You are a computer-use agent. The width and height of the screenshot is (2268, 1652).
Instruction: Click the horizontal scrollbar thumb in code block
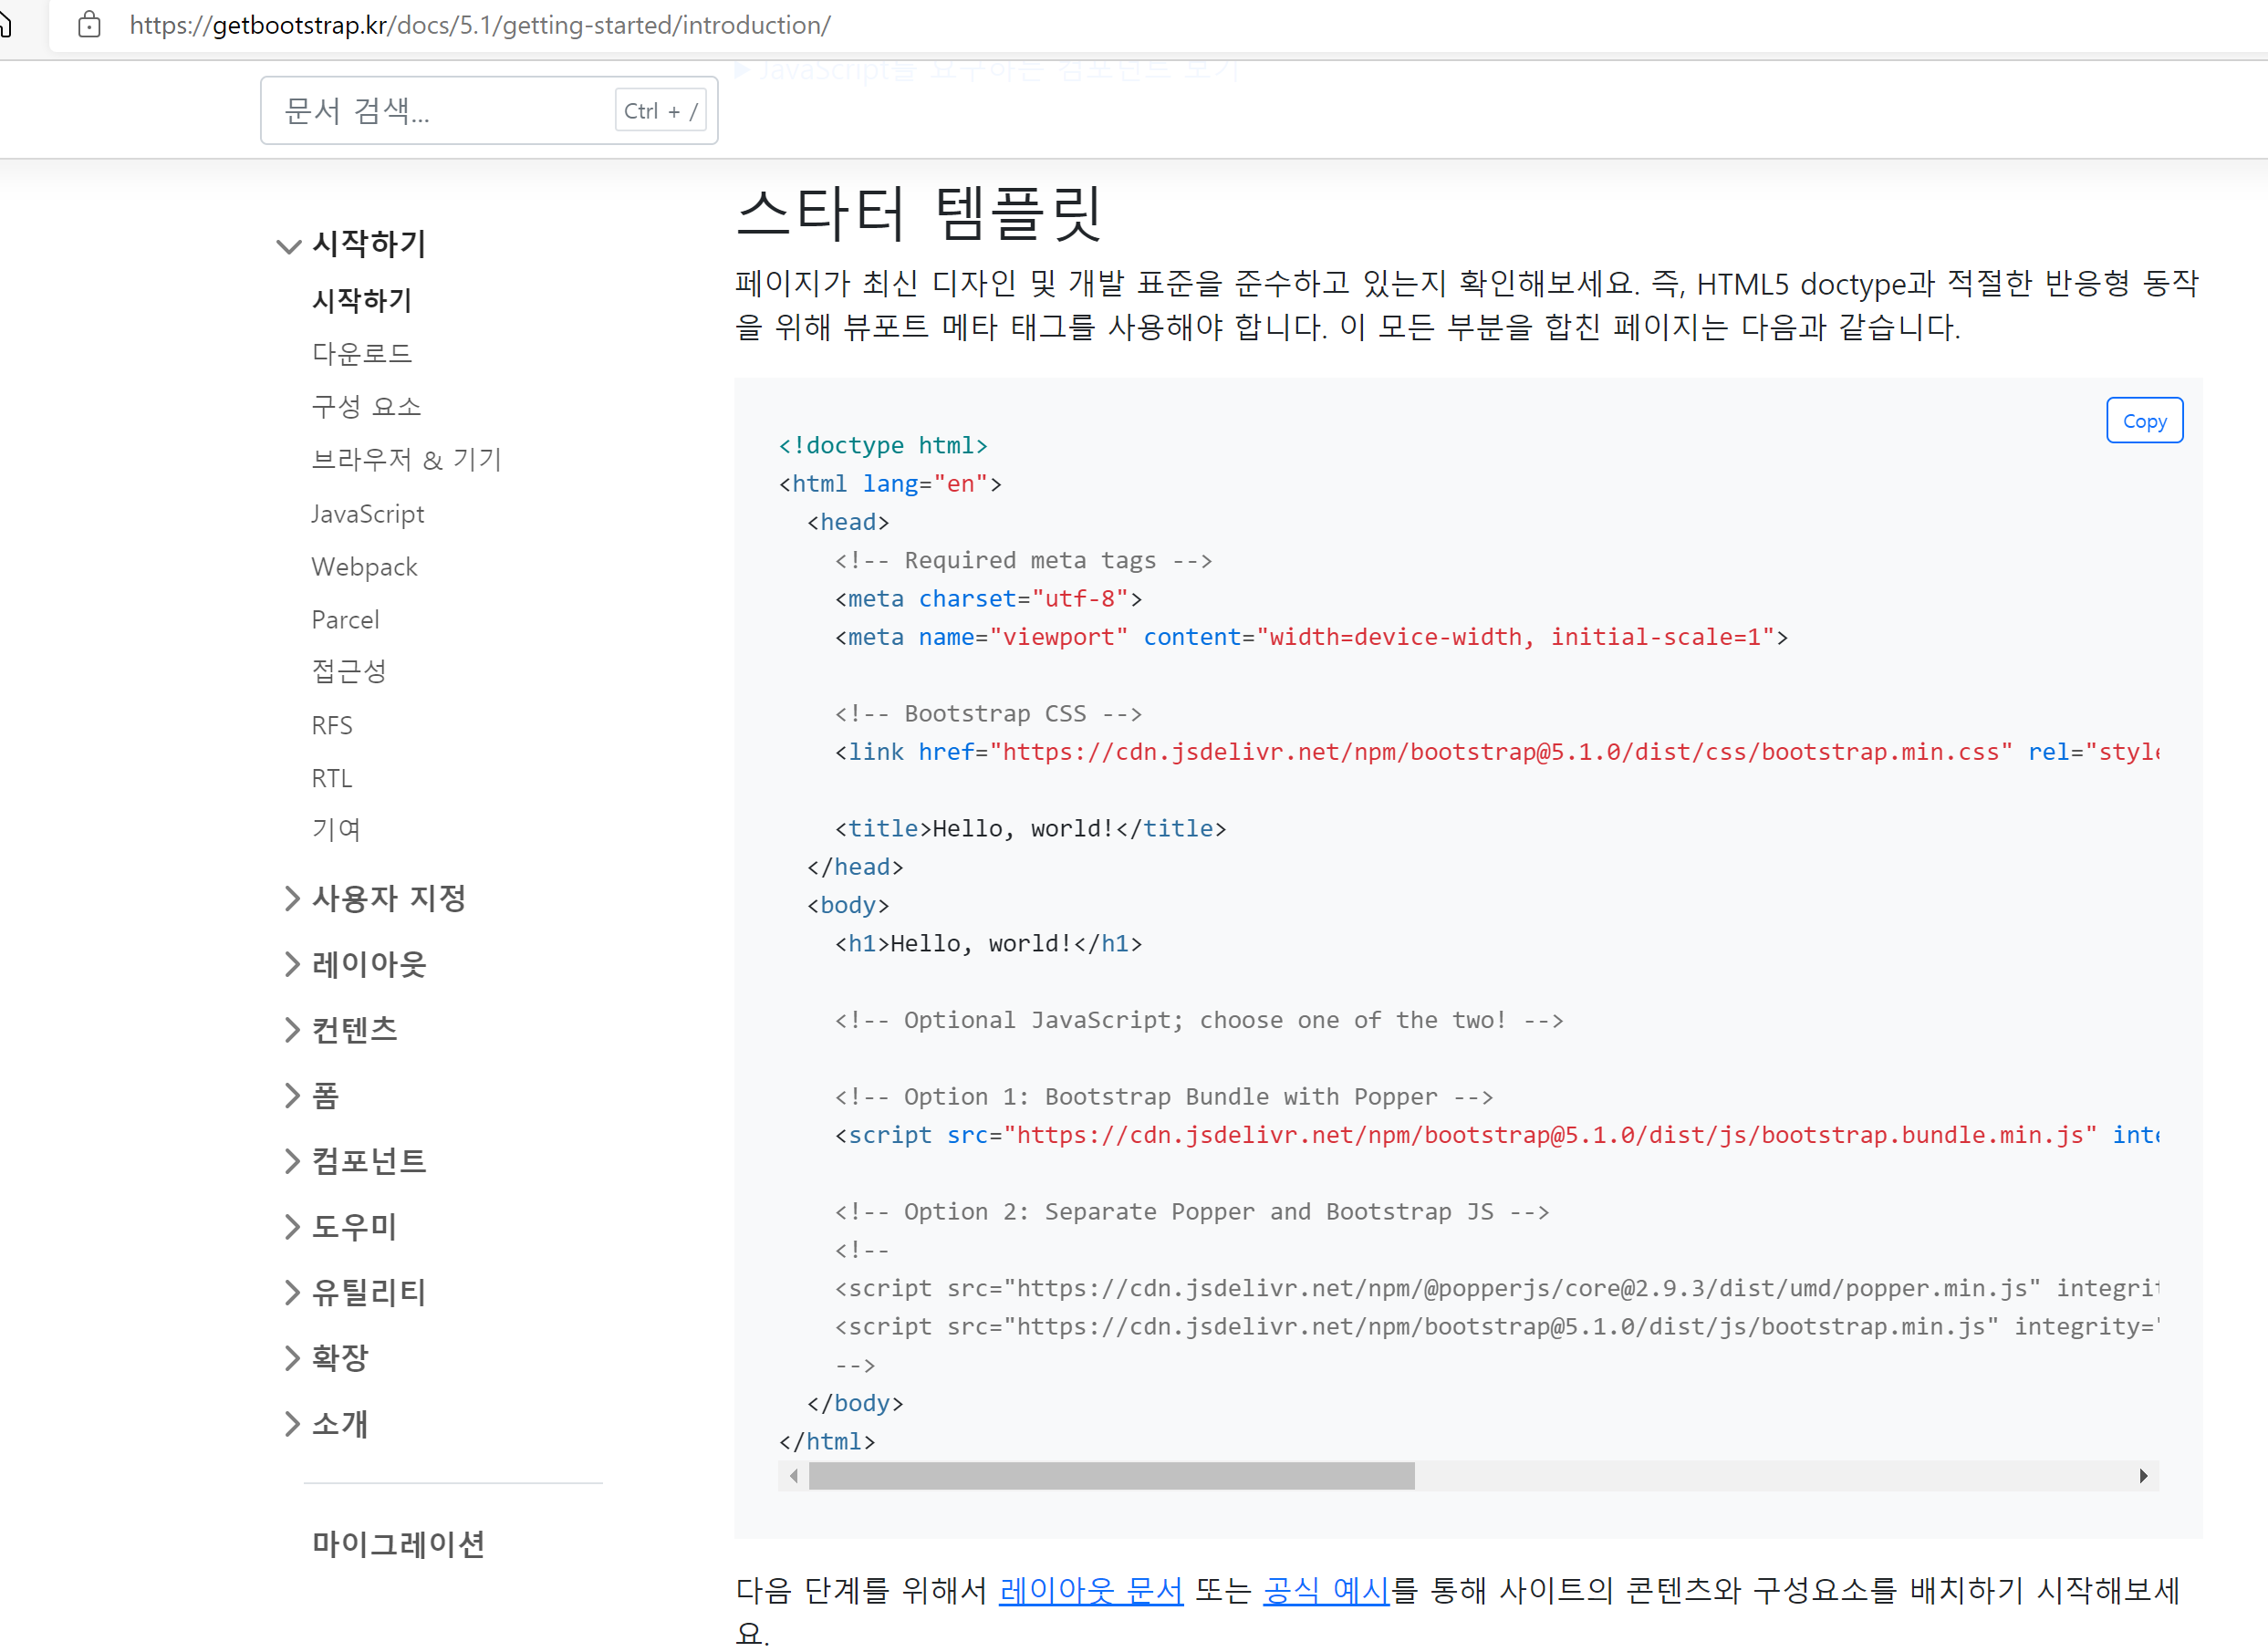[x=1110, y=1476]
